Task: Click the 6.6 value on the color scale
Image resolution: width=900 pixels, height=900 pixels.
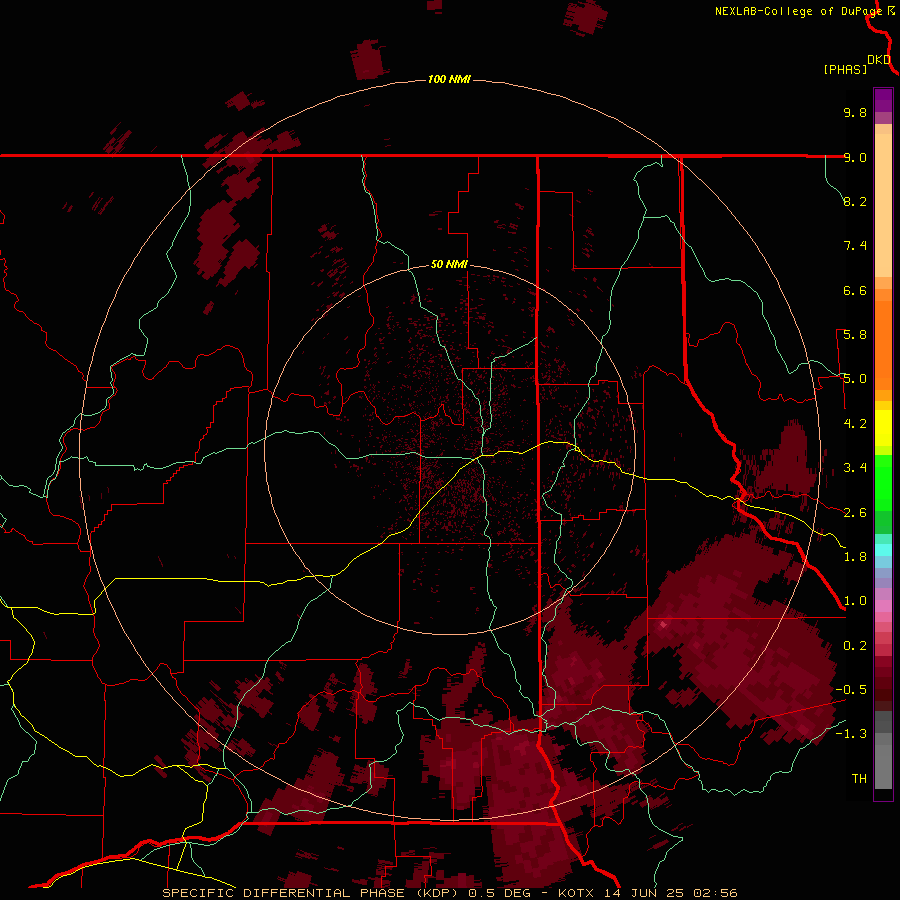Action: tap(855, 290)
